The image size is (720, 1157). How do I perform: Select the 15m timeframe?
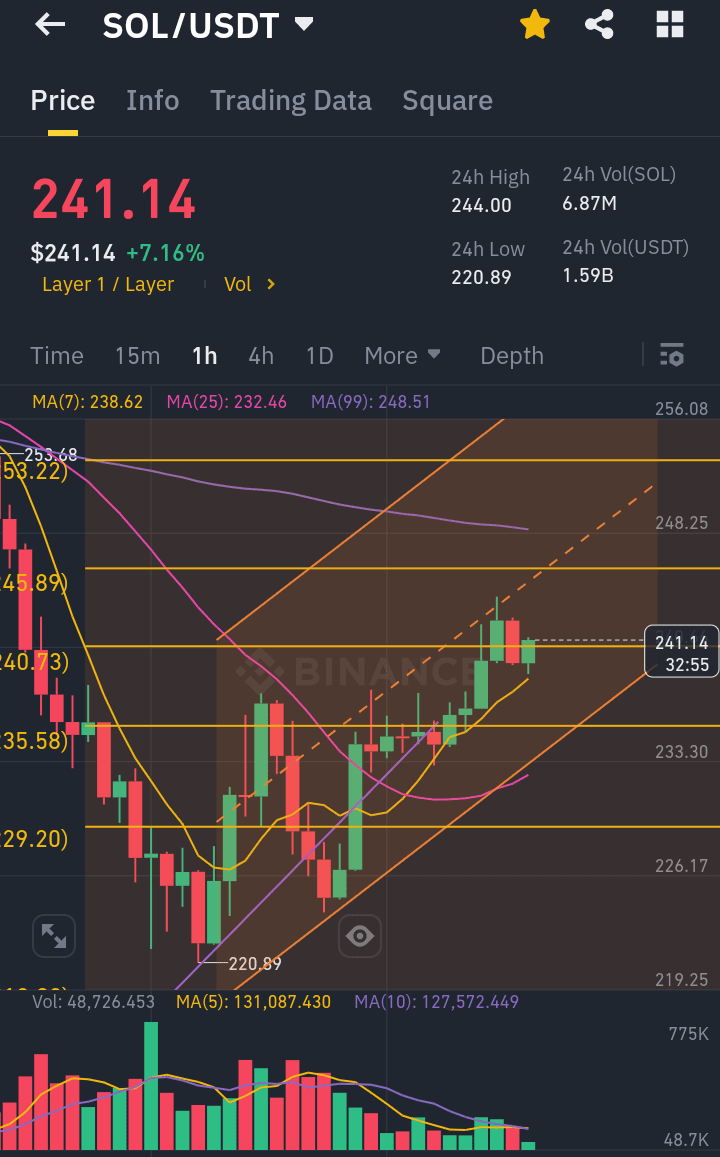pos(137,356)
